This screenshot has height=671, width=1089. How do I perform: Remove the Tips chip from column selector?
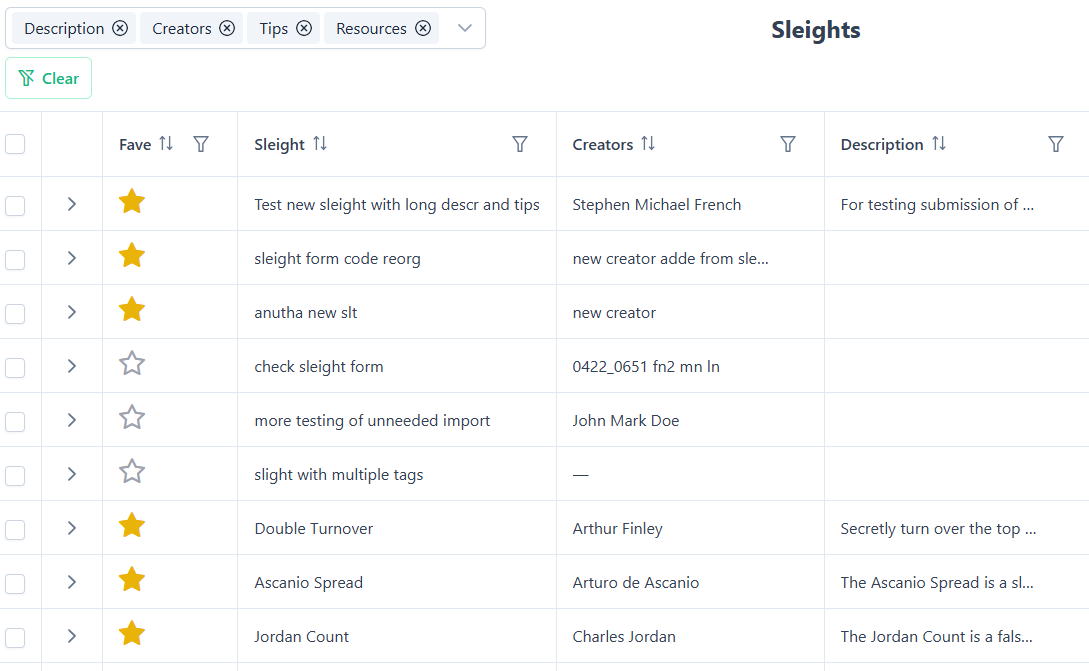304,28
